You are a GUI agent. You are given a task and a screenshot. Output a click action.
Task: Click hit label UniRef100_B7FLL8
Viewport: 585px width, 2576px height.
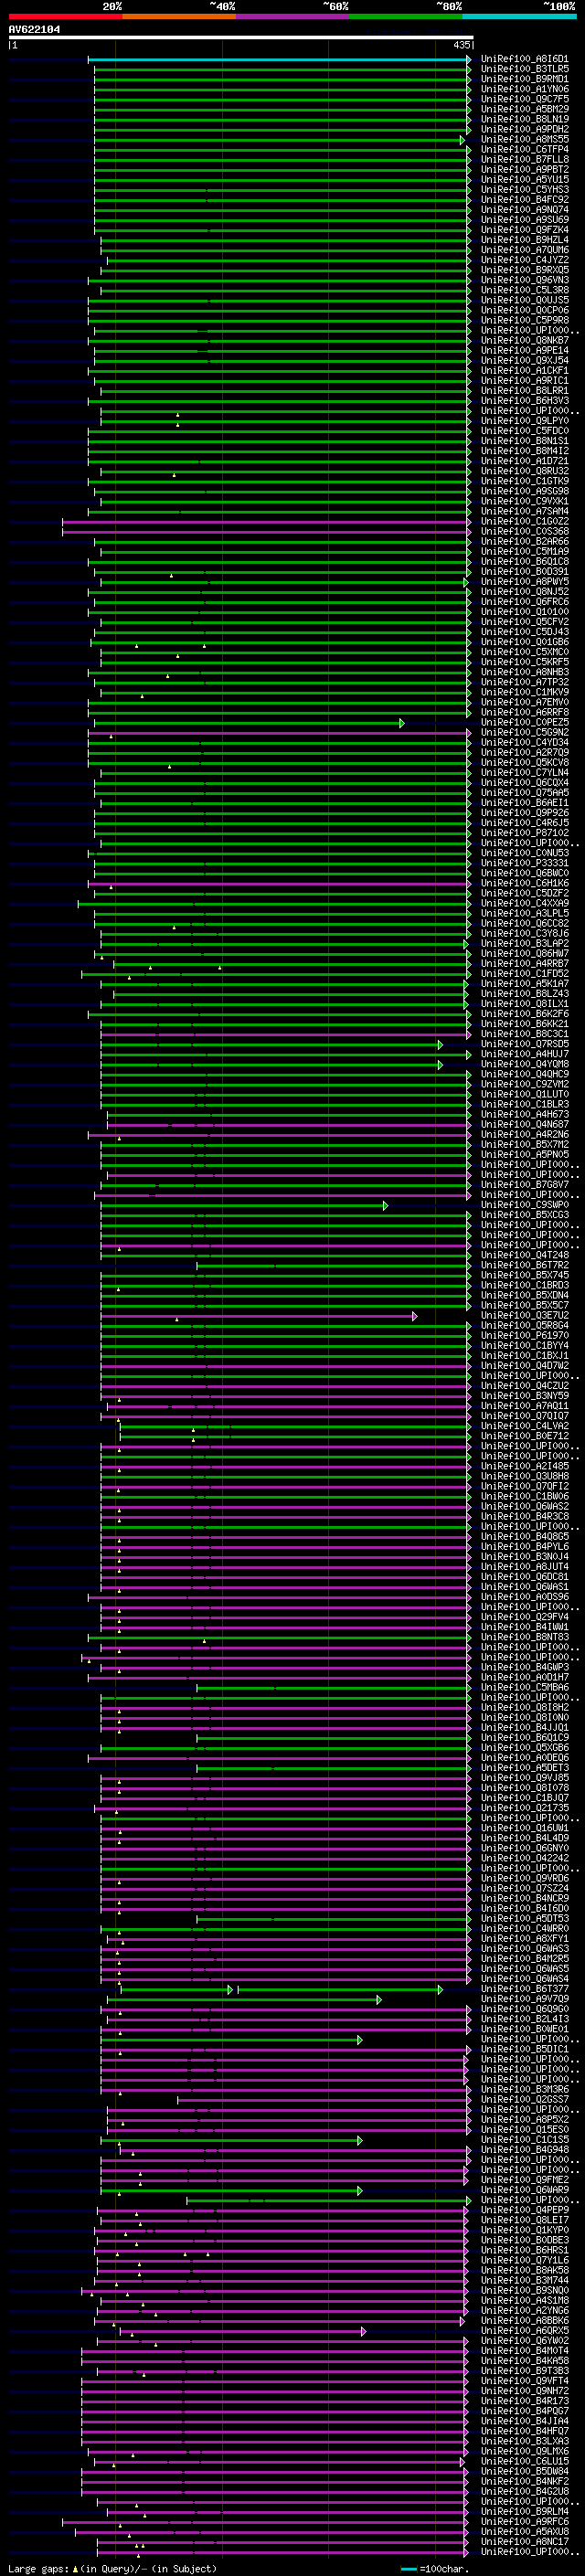click(525, 160)
